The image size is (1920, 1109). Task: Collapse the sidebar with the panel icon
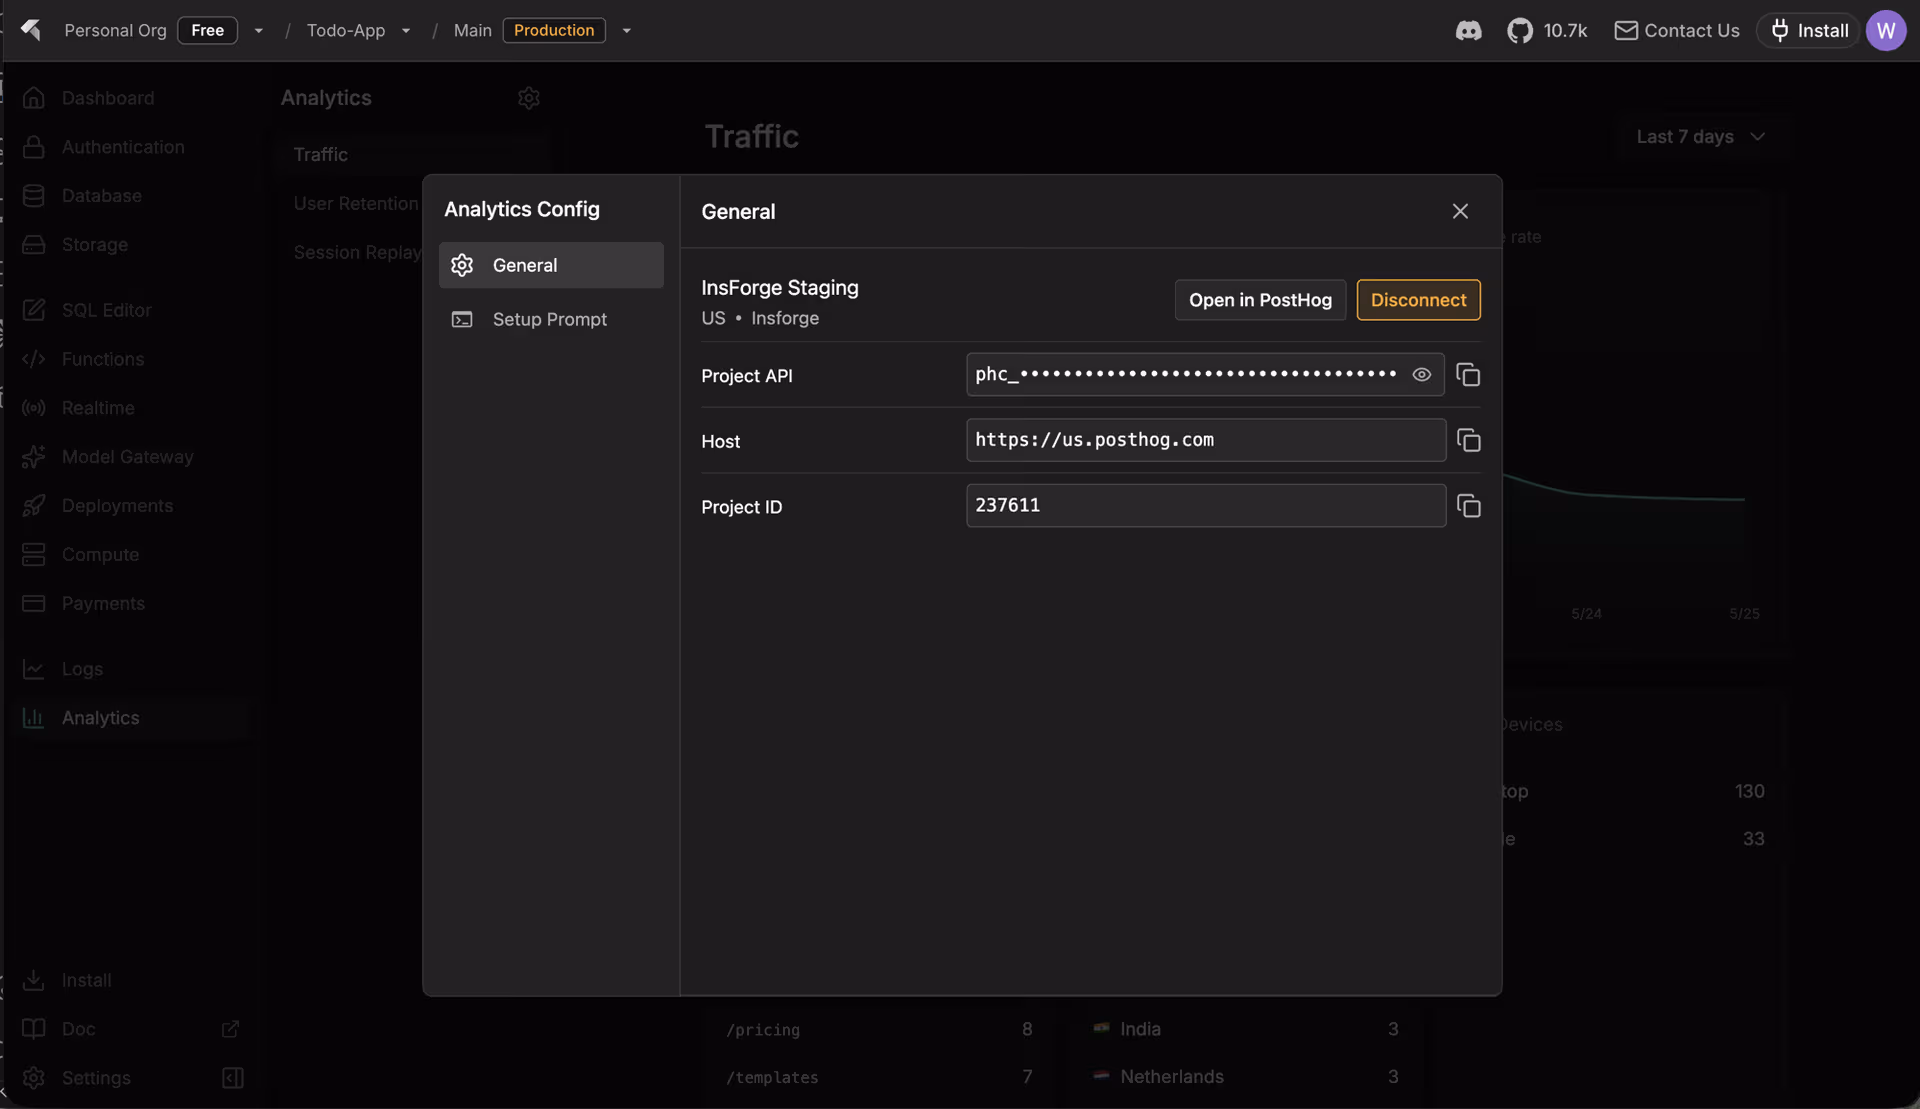[233, 1078]
